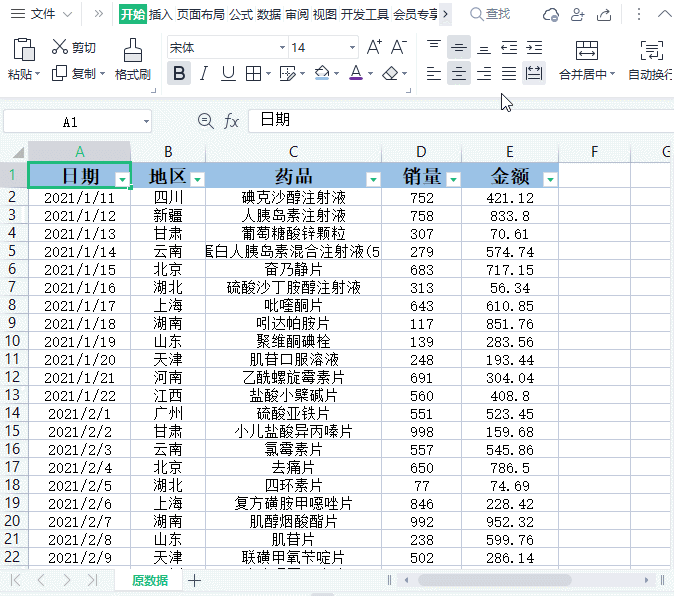Click the eraser clear formatting icon
The image size is (674, 596).
coord(390,73)
